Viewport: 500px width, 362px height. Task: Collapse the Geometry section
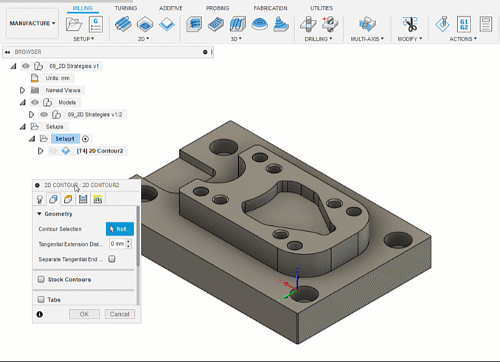[x=39, y=214]
